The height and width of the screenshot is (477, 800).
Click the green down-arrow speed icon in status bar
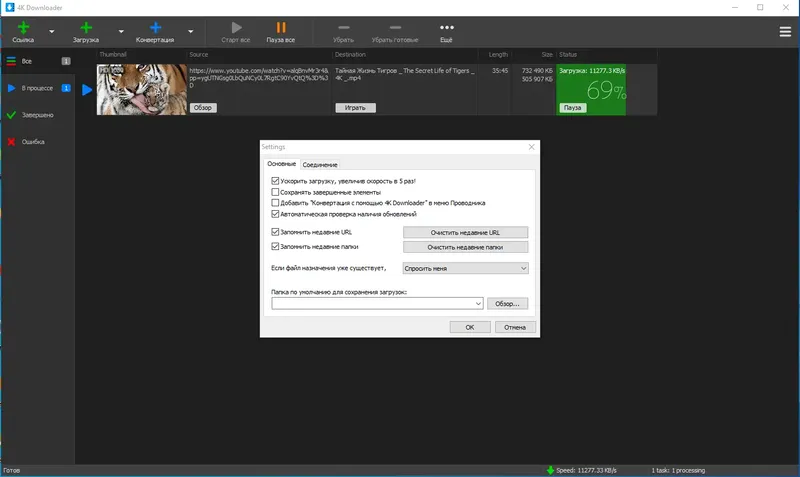pyautogui.click(x=550, y=470)
